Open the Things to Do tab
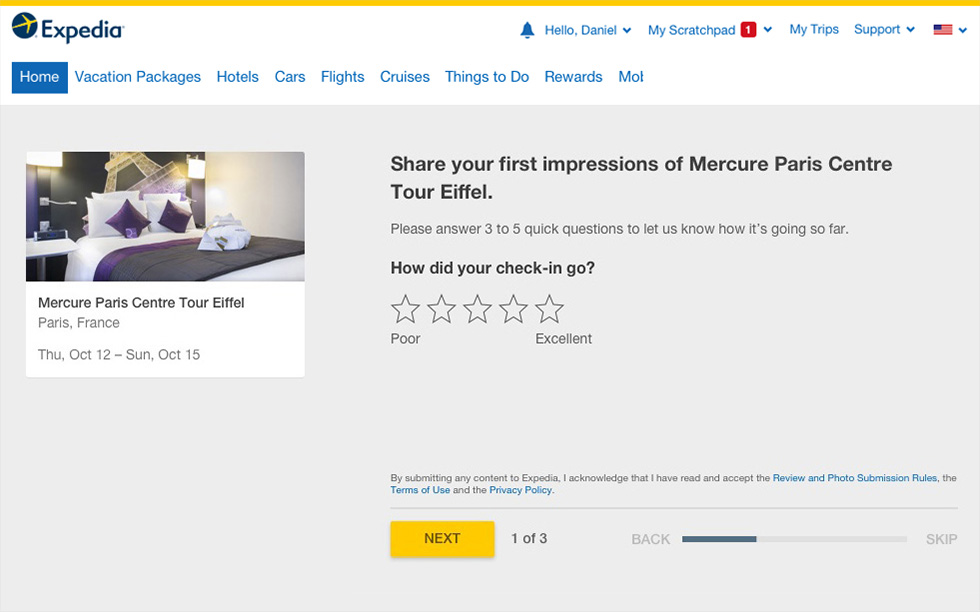The width and height of the screenshot is (980, 612). pyautogui.click(x=487, y=77)
